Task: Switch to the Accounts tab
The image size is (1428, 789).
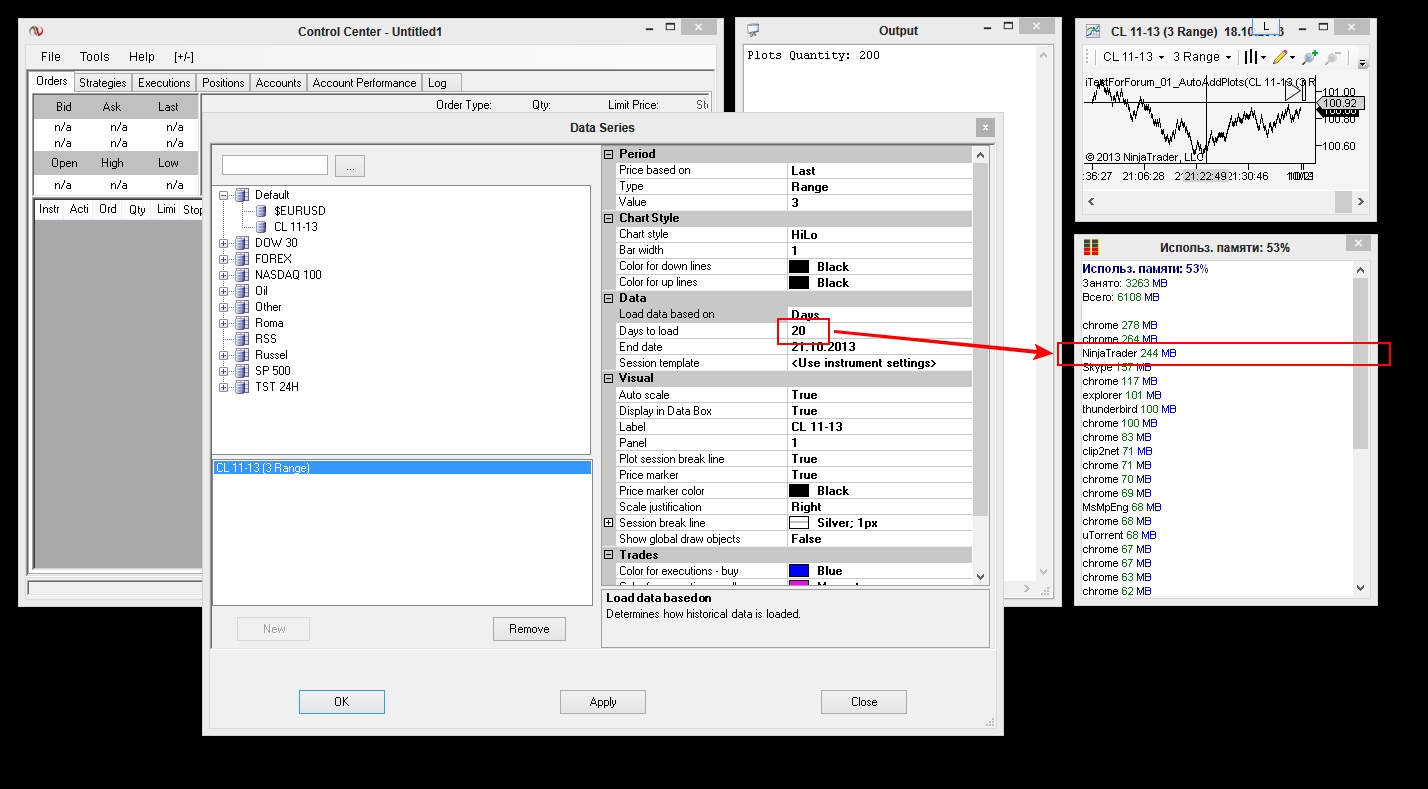Action: (x=278, y=83)
